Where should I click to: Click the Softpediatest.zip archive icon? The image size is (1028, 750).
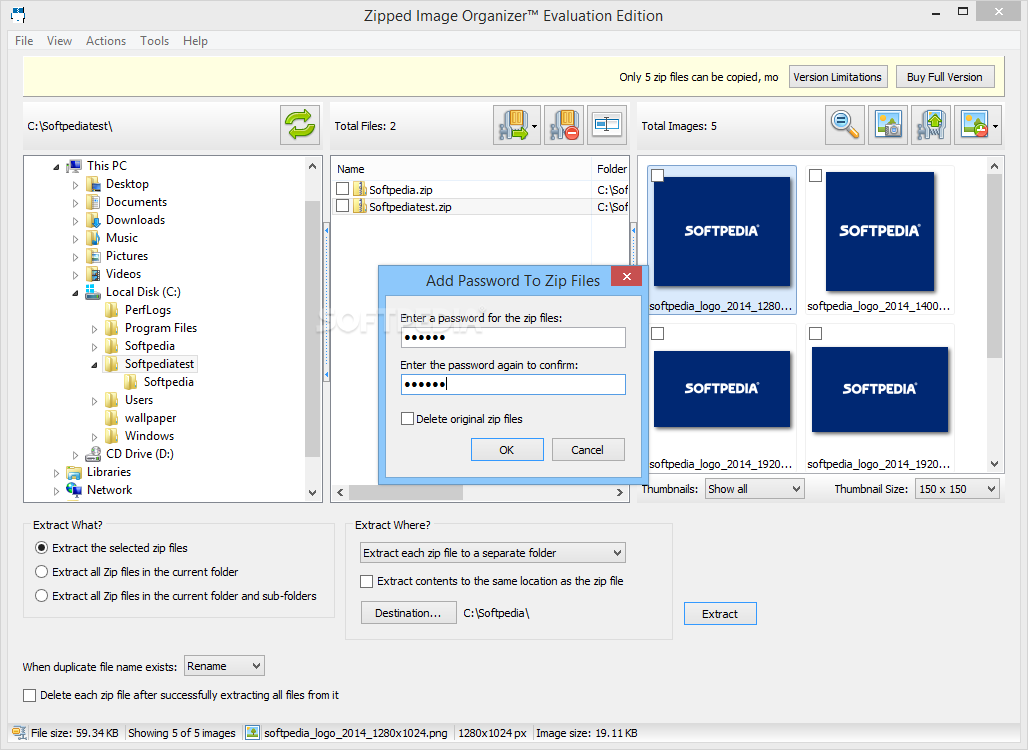click(x=359, y=207)
